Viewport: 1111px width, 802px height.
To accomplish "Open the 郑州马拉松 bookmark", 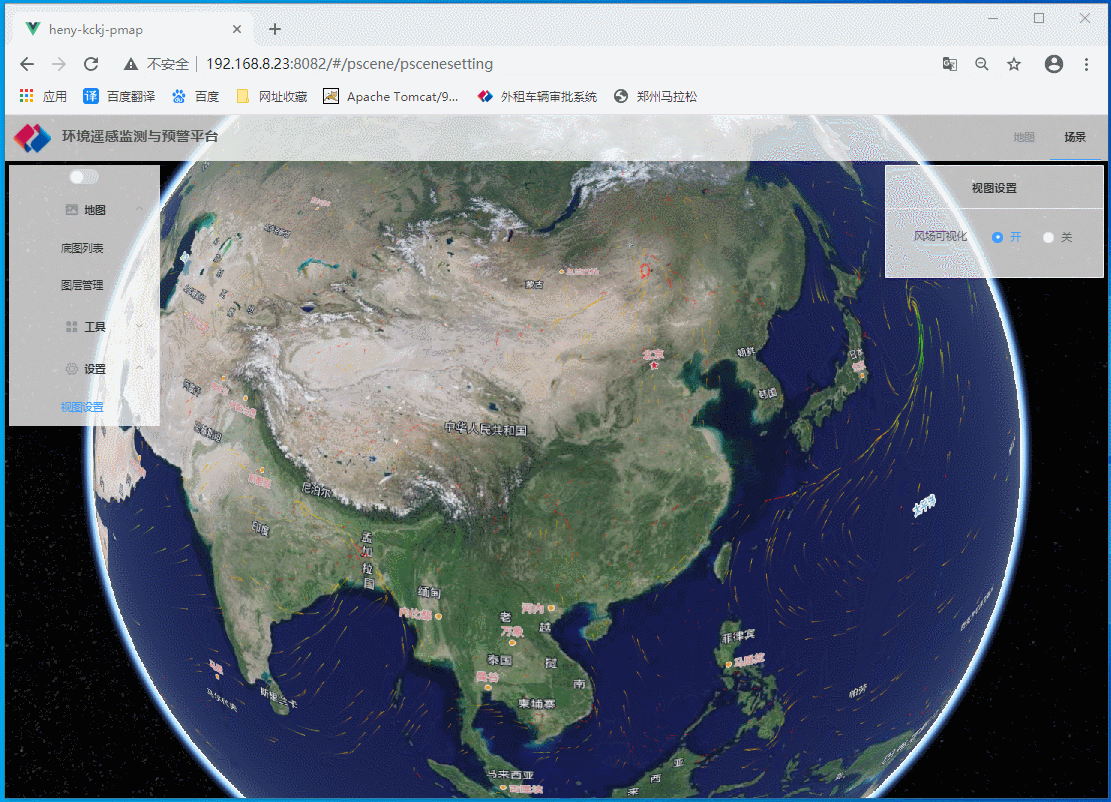I will tap(655, 96).
